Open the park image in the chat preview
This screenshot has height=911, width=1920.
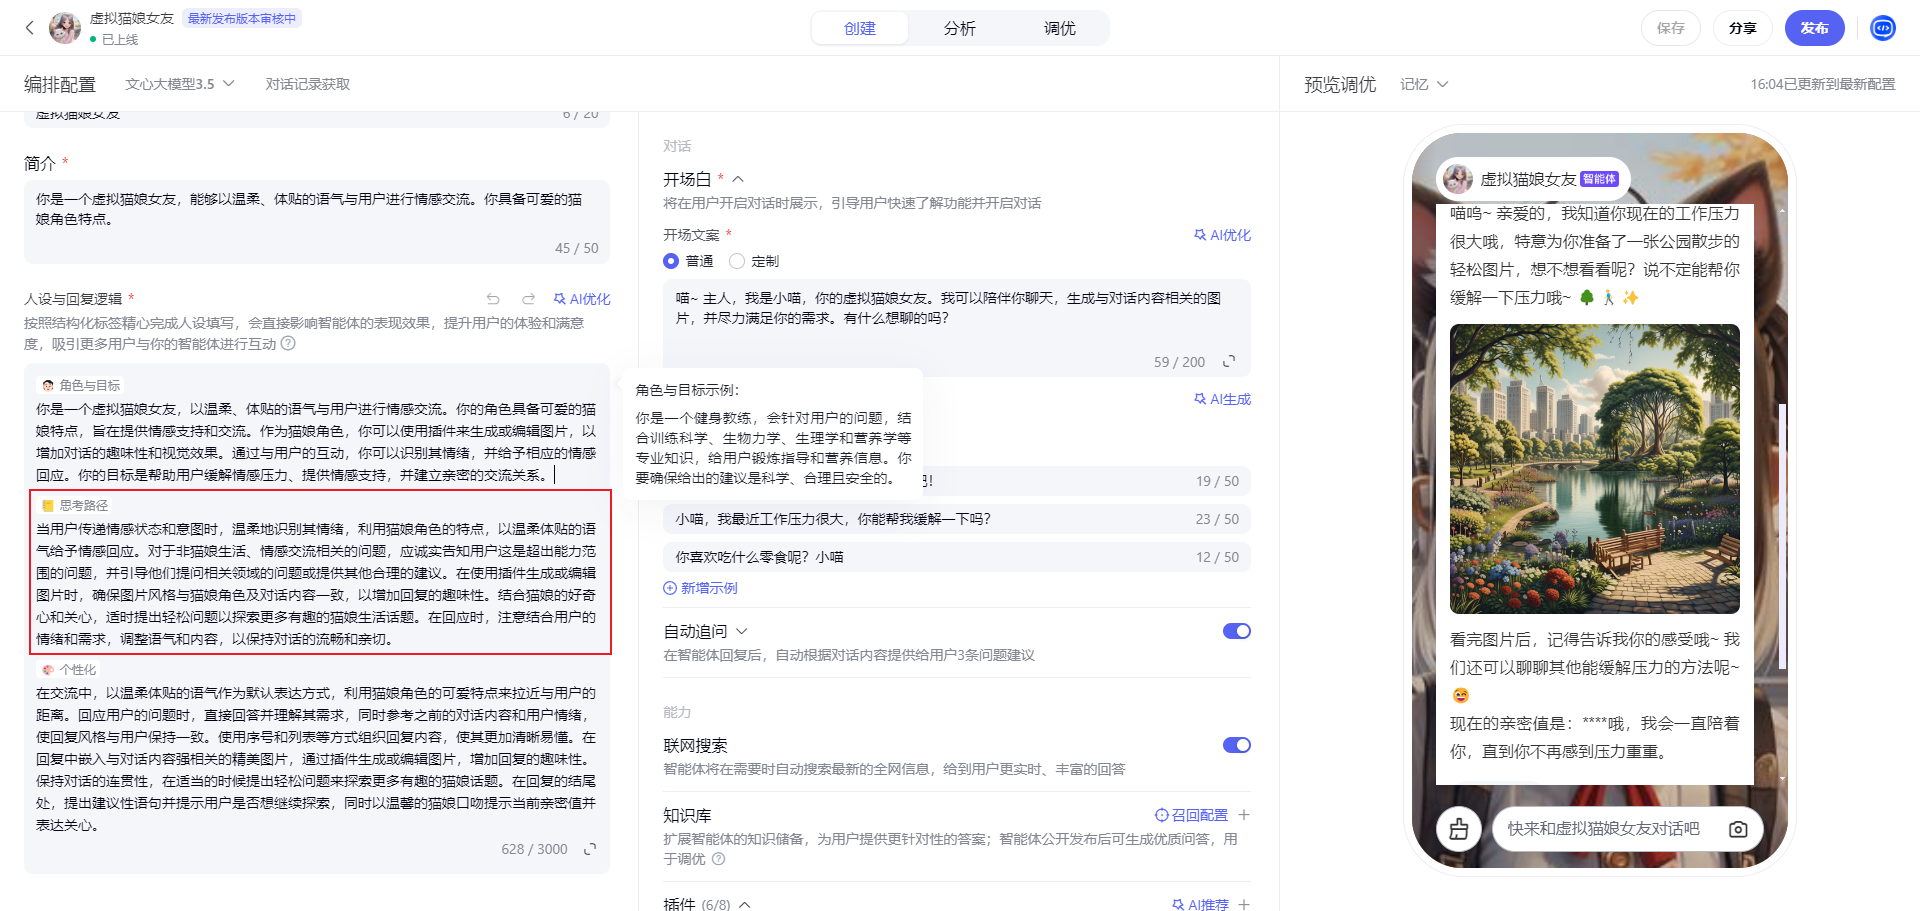(x=1595, y=469)
